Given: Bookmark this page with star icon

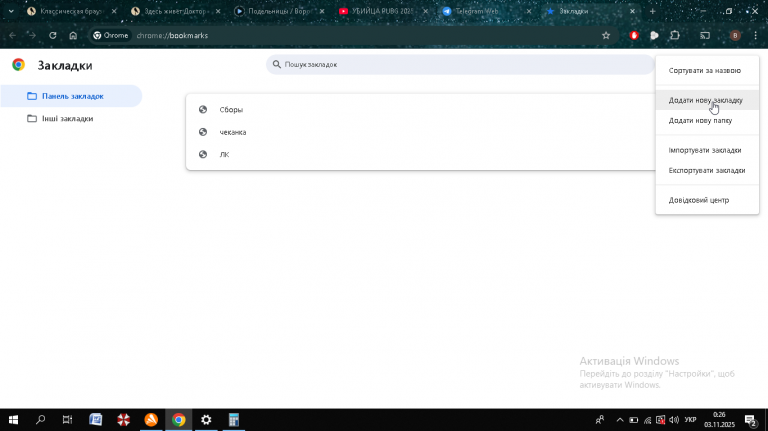Looking at the screenshot, I should (606, 35).
